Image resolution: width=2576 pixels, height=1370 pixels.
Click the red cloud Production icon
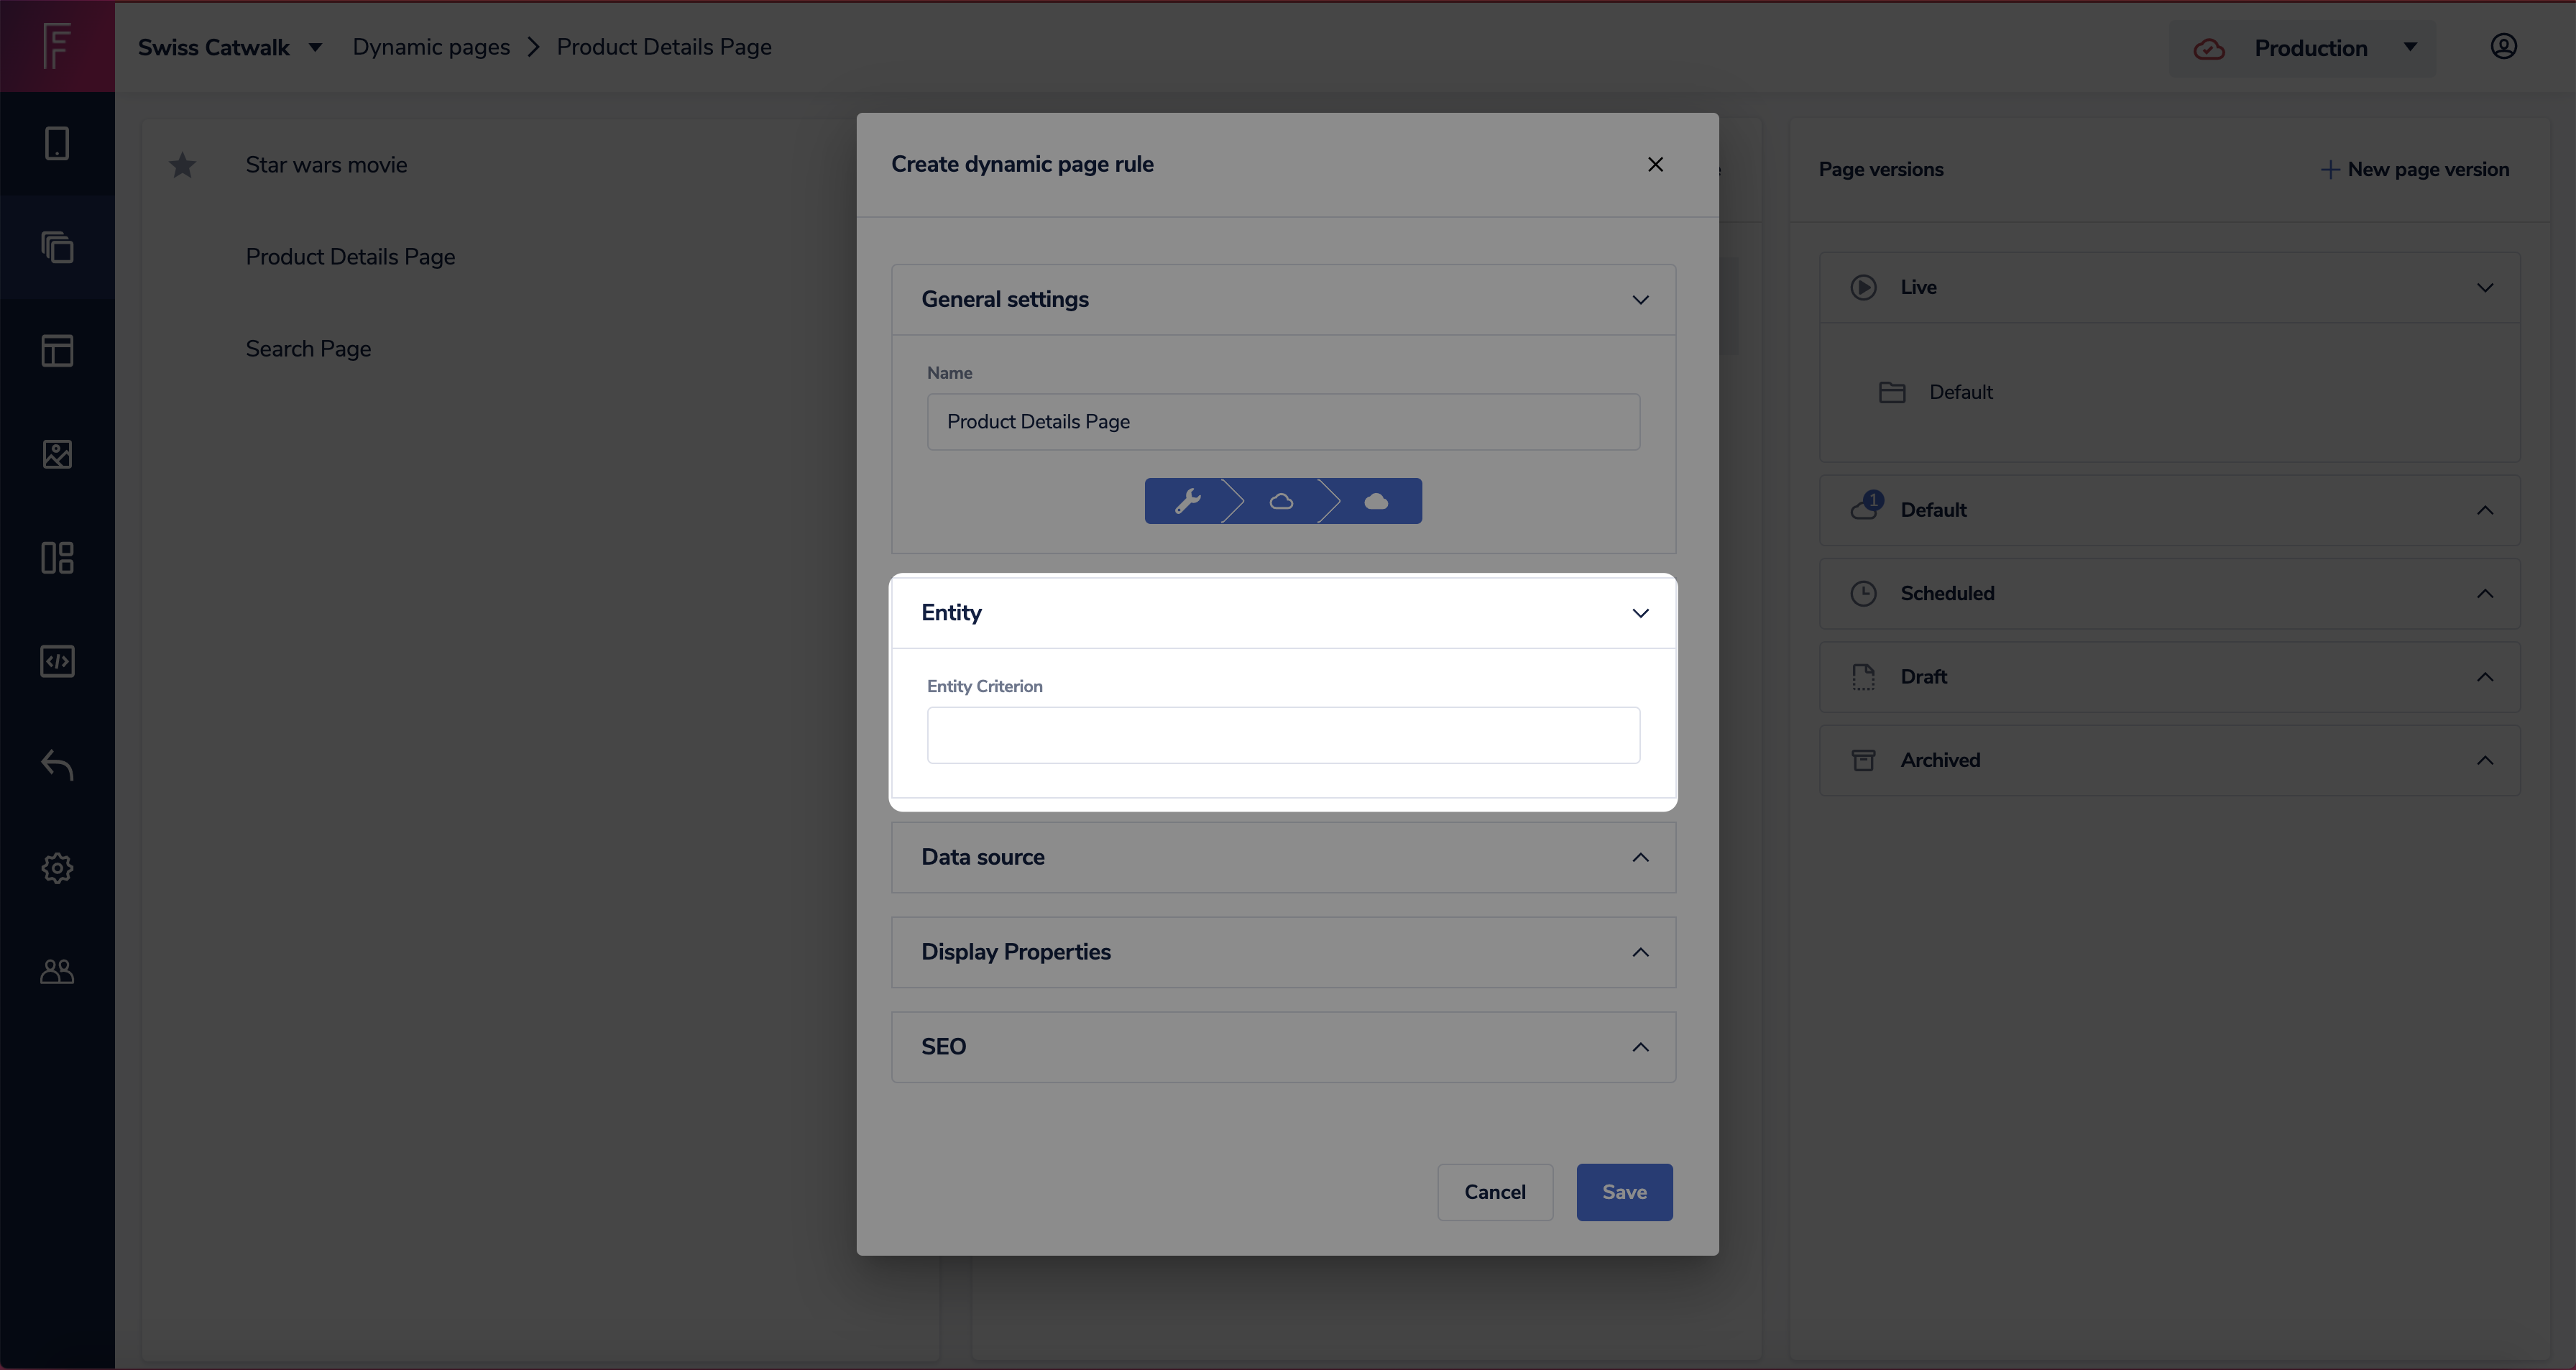2209,48
